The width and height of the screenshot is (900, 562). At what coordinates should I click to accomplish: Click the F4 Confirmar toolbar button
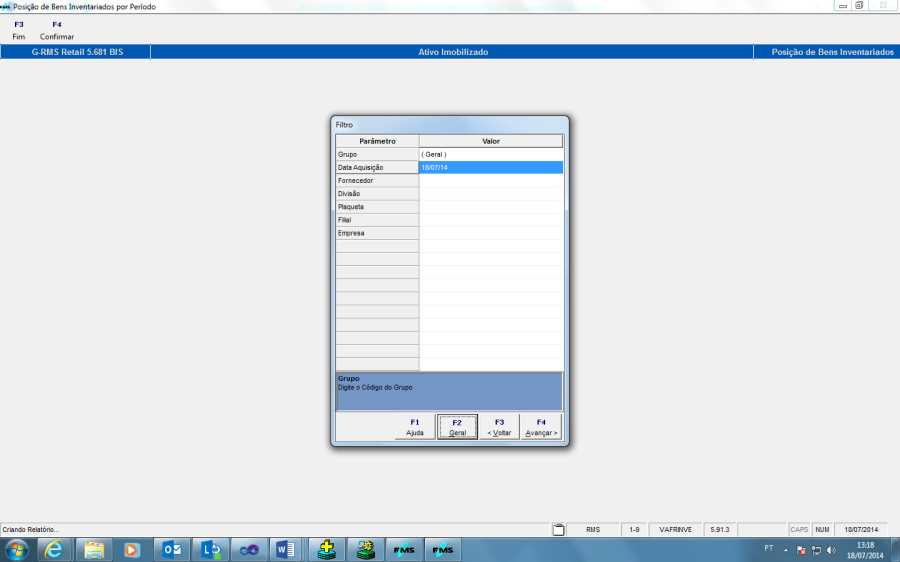57,30
